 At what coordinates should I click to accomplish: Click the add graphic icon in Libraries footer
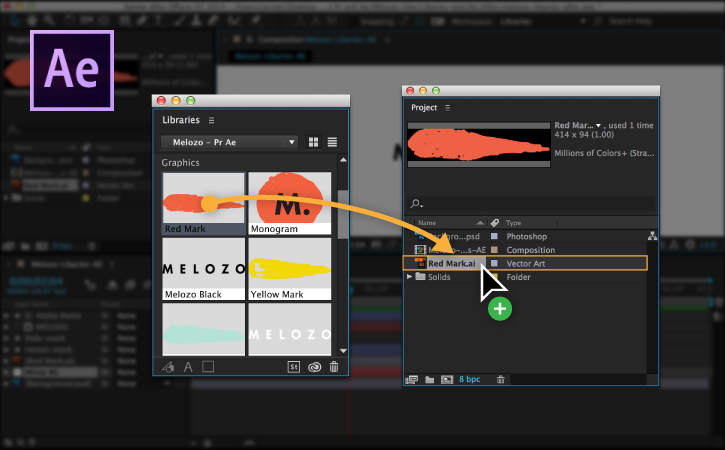[168, 367]
